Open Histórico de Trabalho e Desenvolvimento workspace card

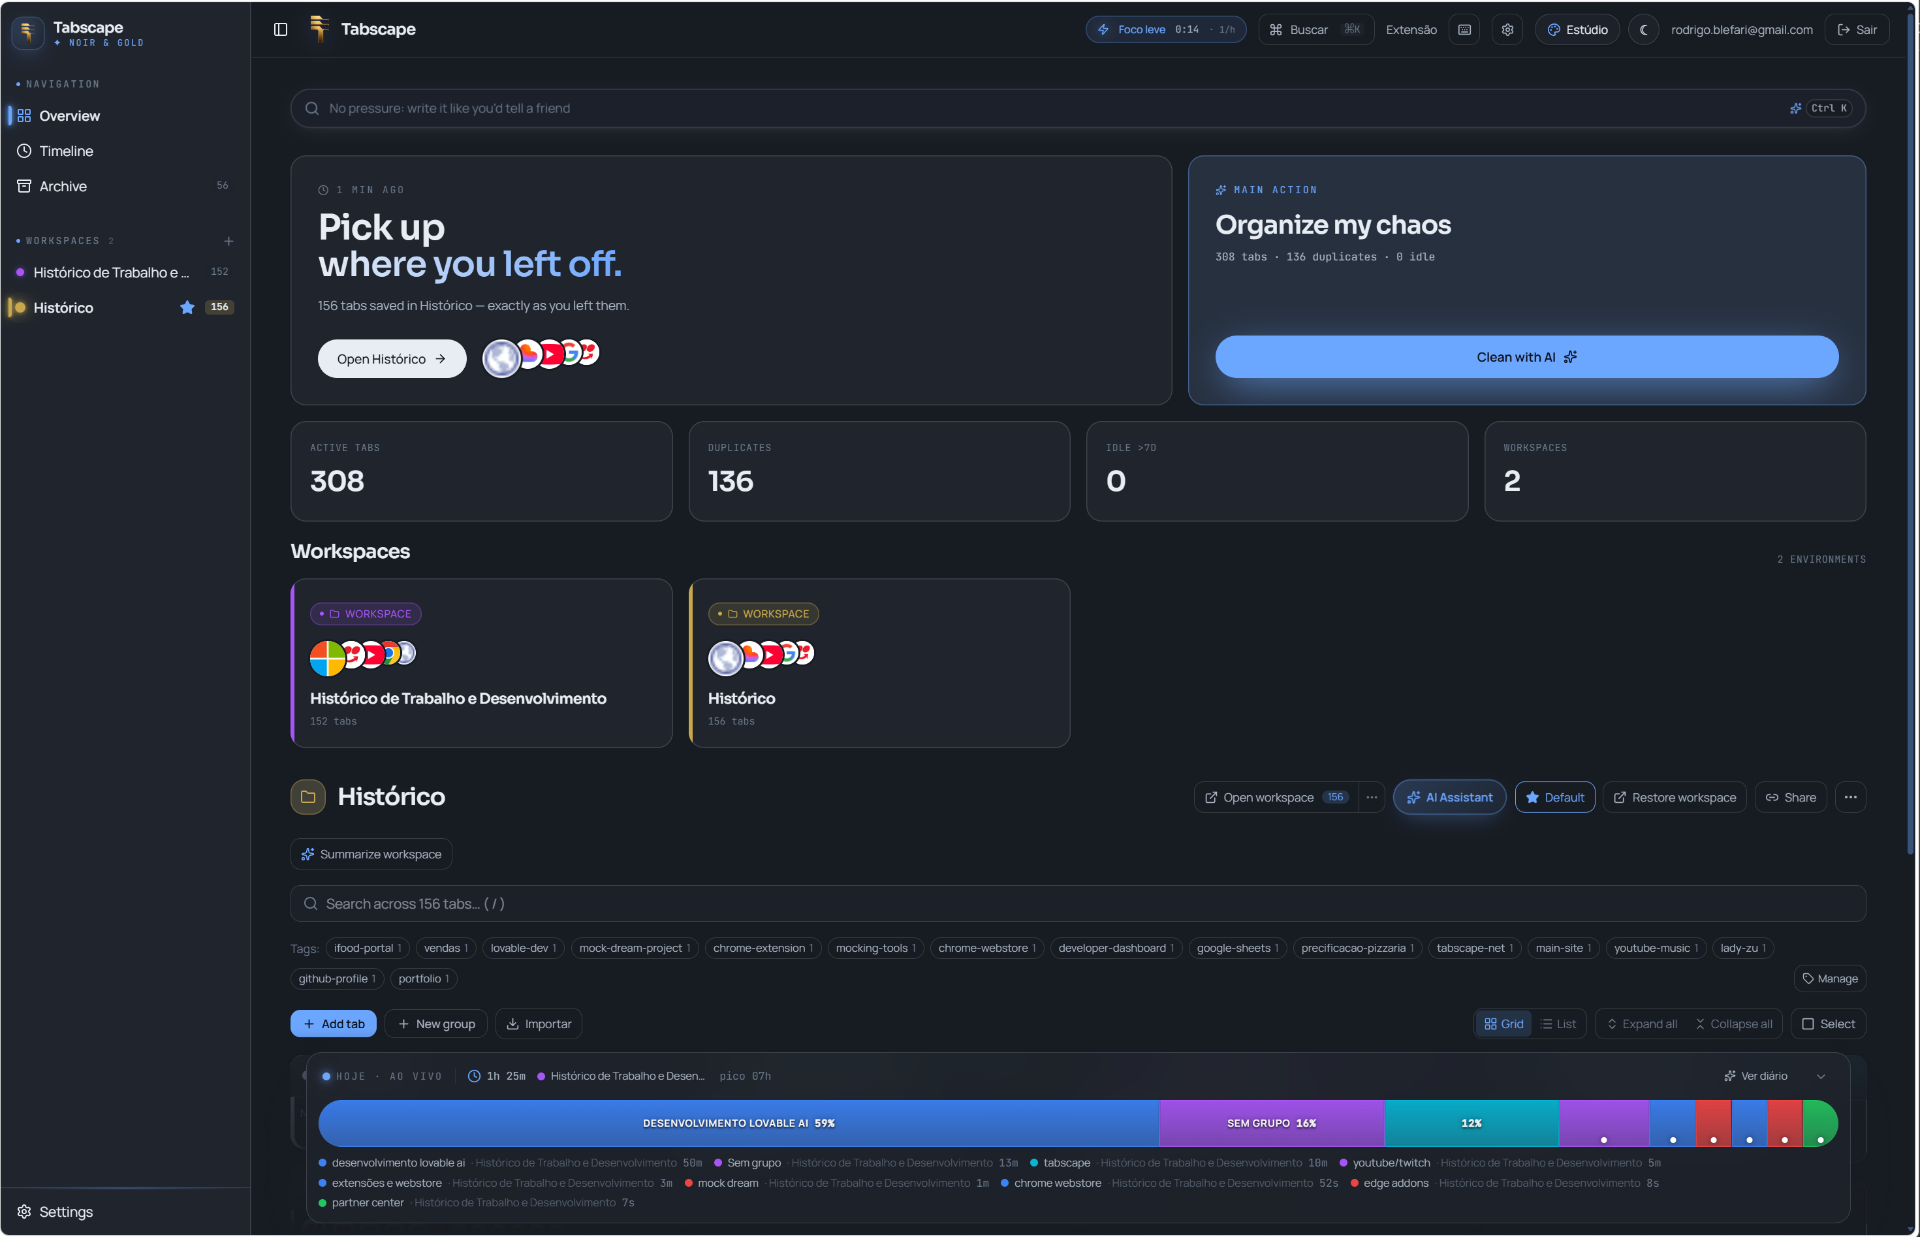[482, 663]
